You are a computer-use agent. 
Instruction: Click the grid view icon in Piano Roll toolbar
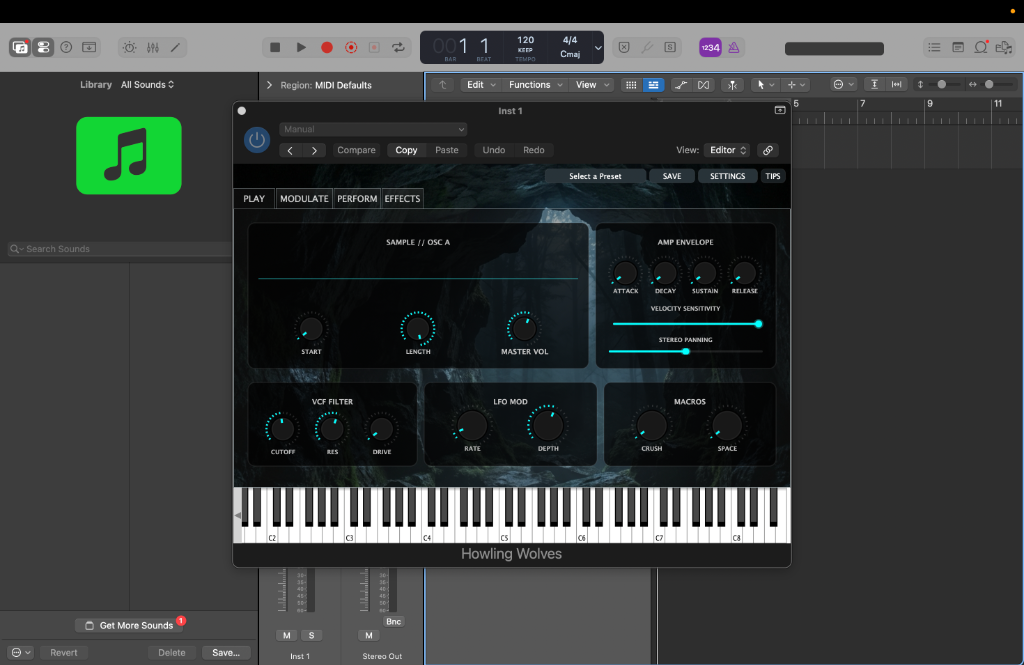[x=631, y=84]
